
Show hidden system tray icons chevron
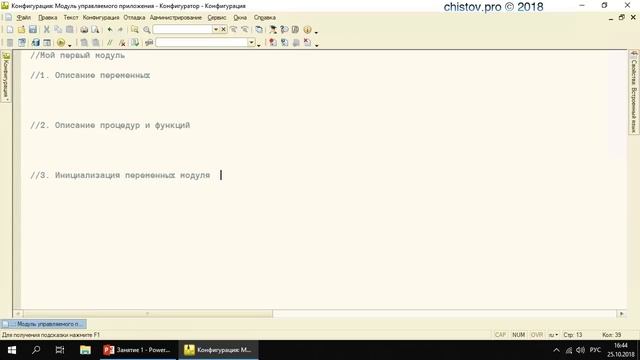tap(556, 350)
